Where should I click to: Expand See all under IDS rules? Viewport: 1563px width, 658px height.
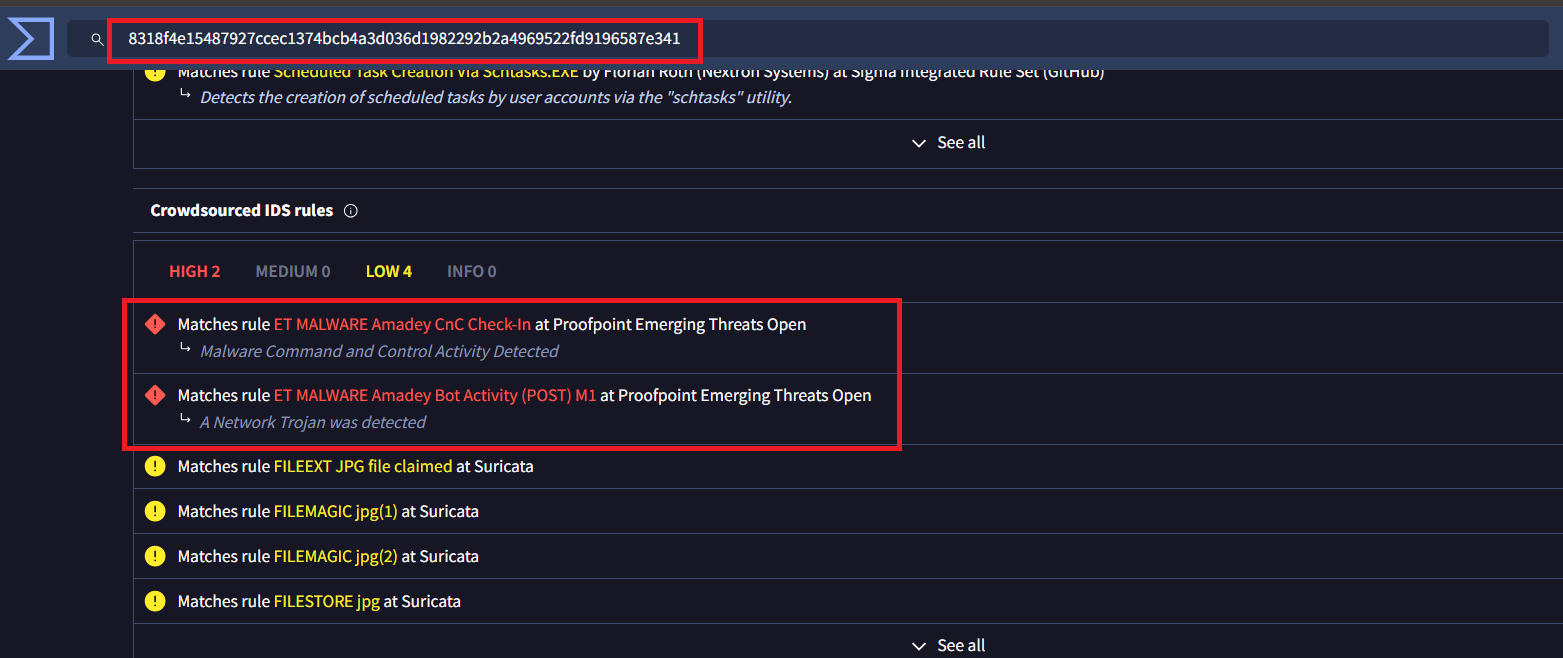click(x=948, y=646)
